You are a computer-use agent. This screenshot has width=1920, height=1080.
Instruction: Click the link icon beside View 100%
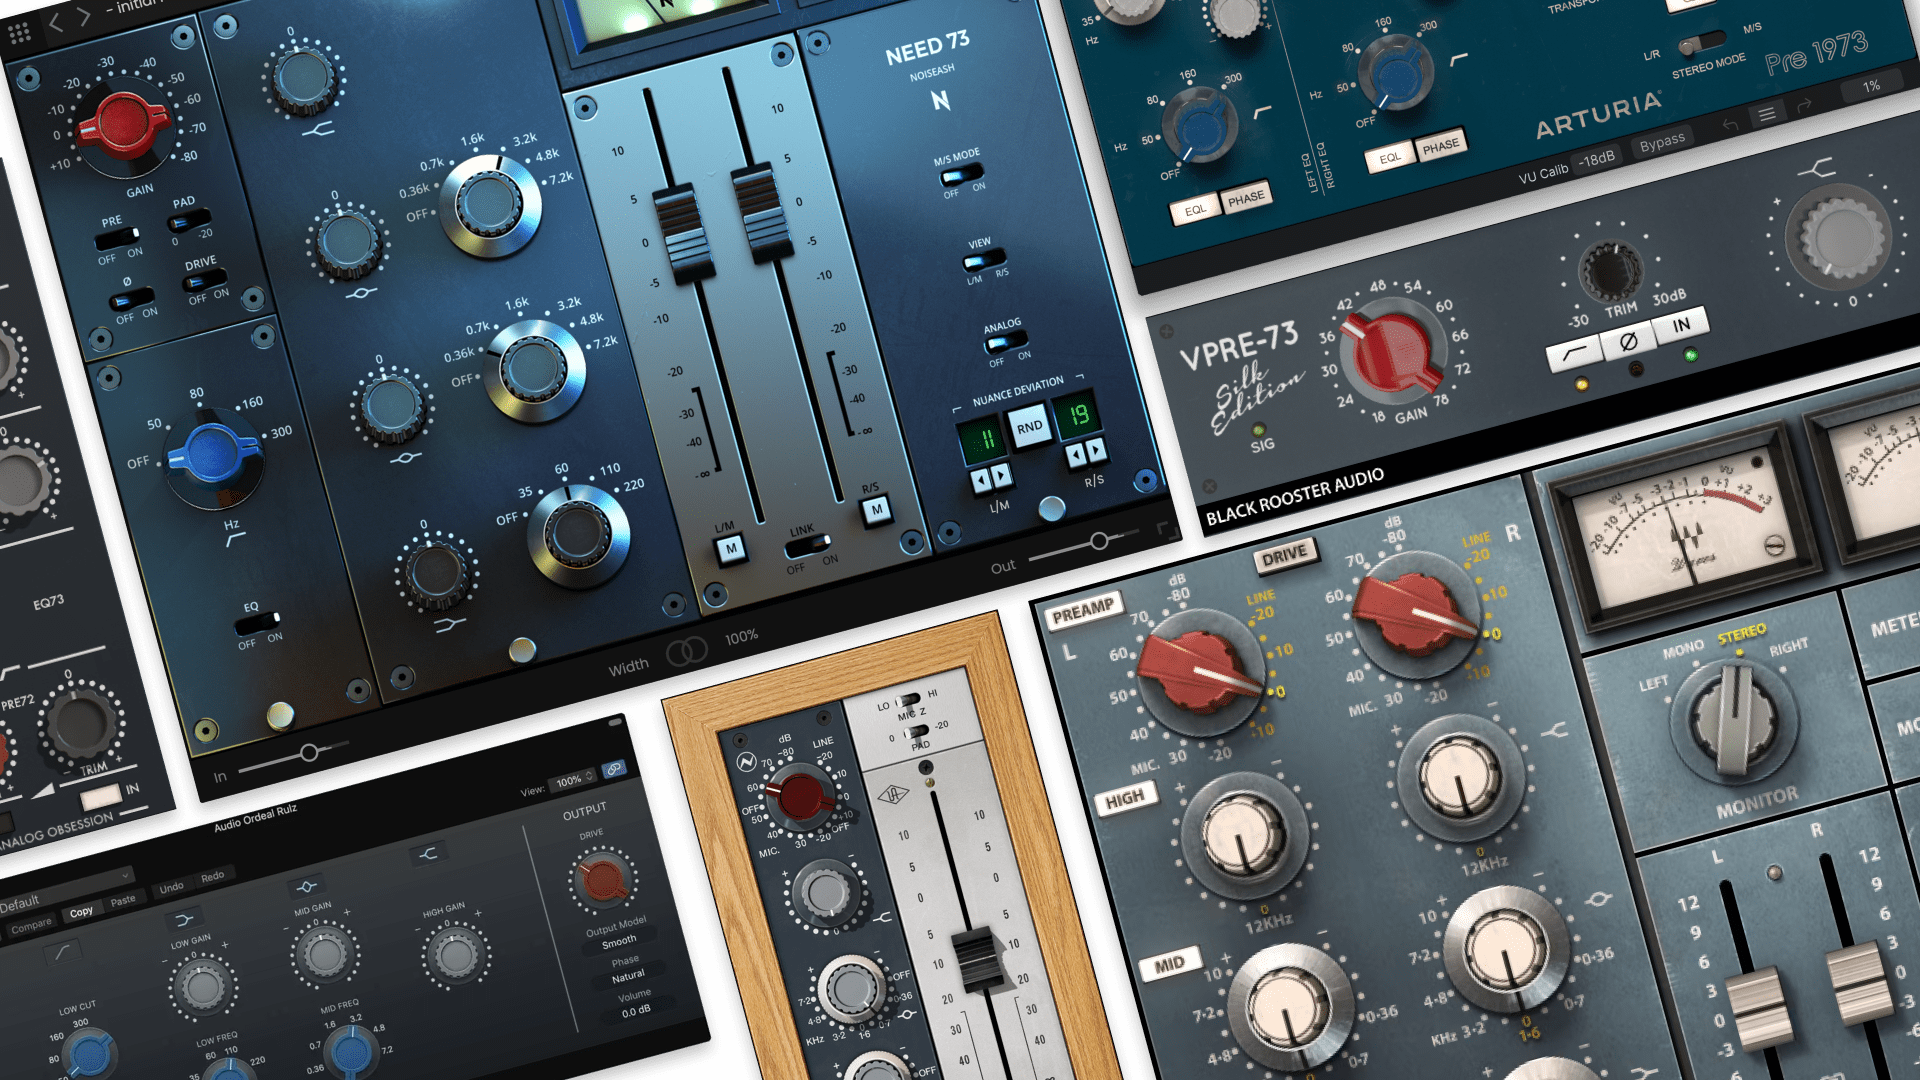tap(613, 769)
